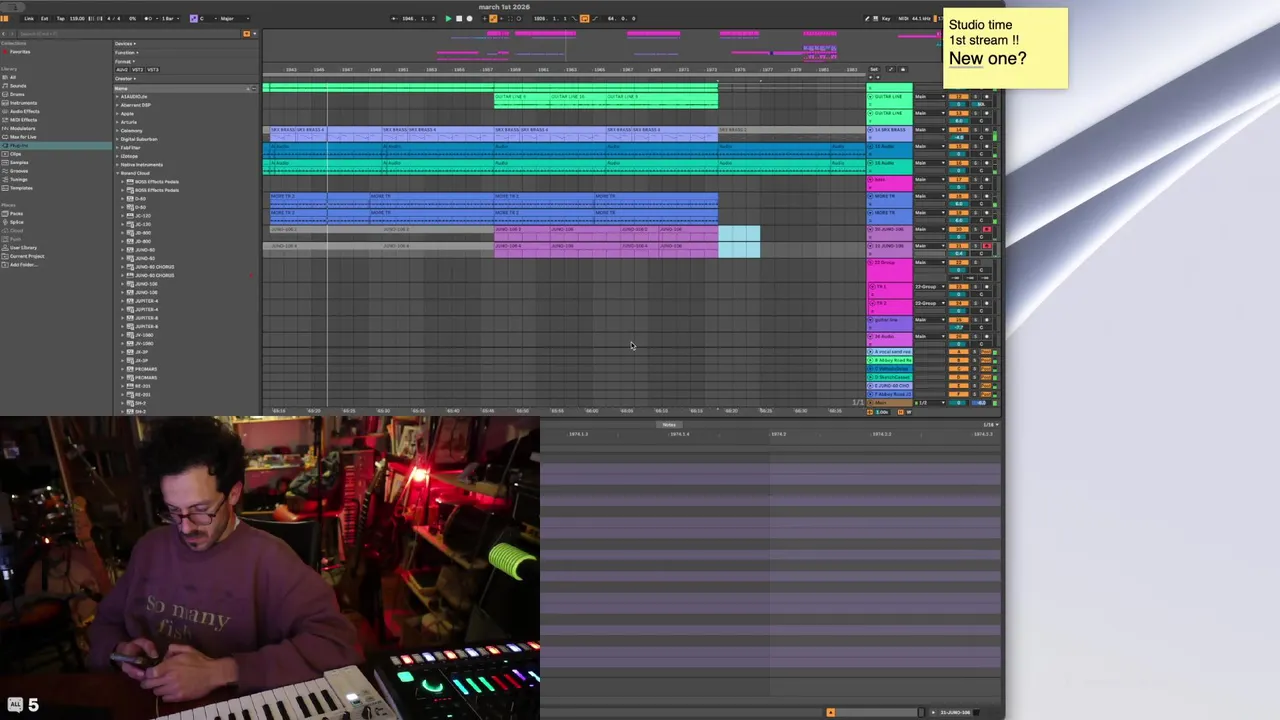Select the 22 Group track header
Screen dimensions: 1280x720
tap(889, 270)
